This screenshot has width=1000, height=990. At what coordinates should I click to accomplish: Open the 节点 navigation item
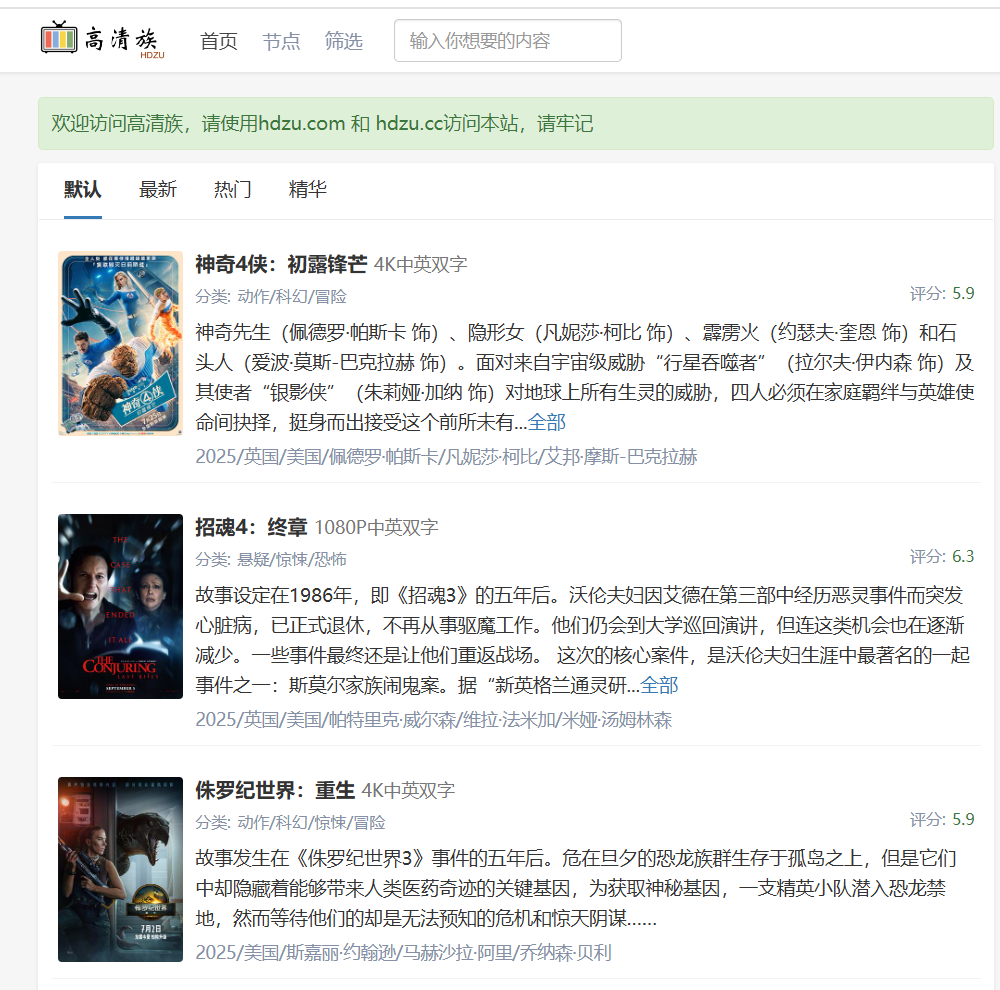pos(281,41)
